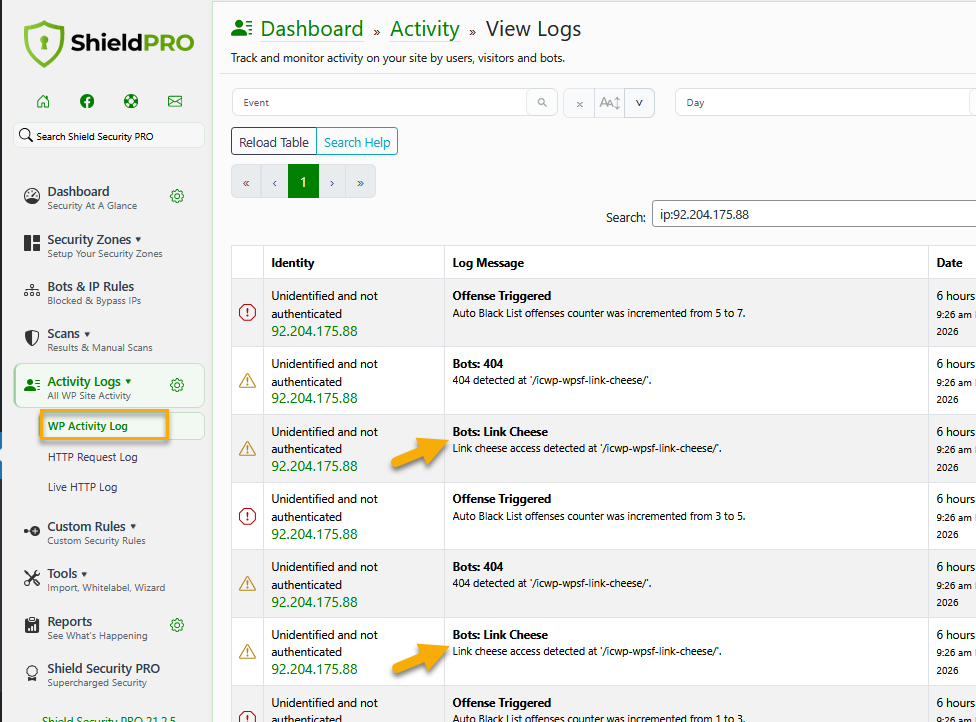Click the ShieldPRO shield logo
The height and width of the screenshot is (722, 976).
pyautogui.click(x=44, y=43)
